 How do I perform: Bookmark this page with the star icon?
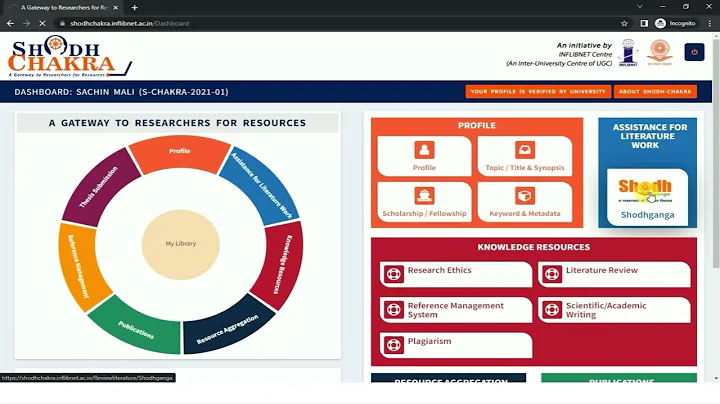[x=624, y=23]
